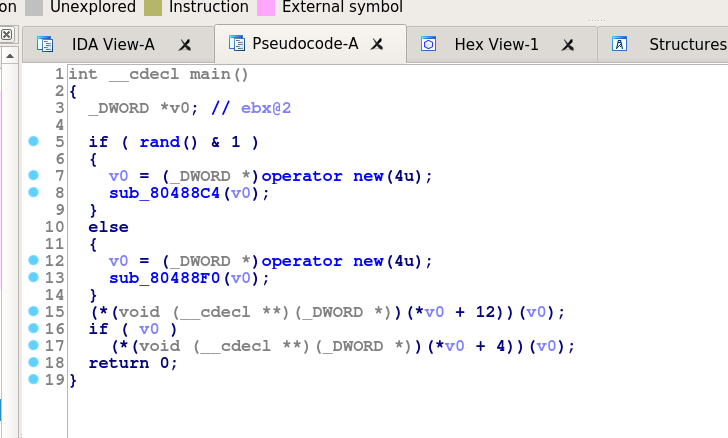Toggle breakpoint dot on line 5
The width and height of the screenshot is (728, 438).
(x=33, y=141)
